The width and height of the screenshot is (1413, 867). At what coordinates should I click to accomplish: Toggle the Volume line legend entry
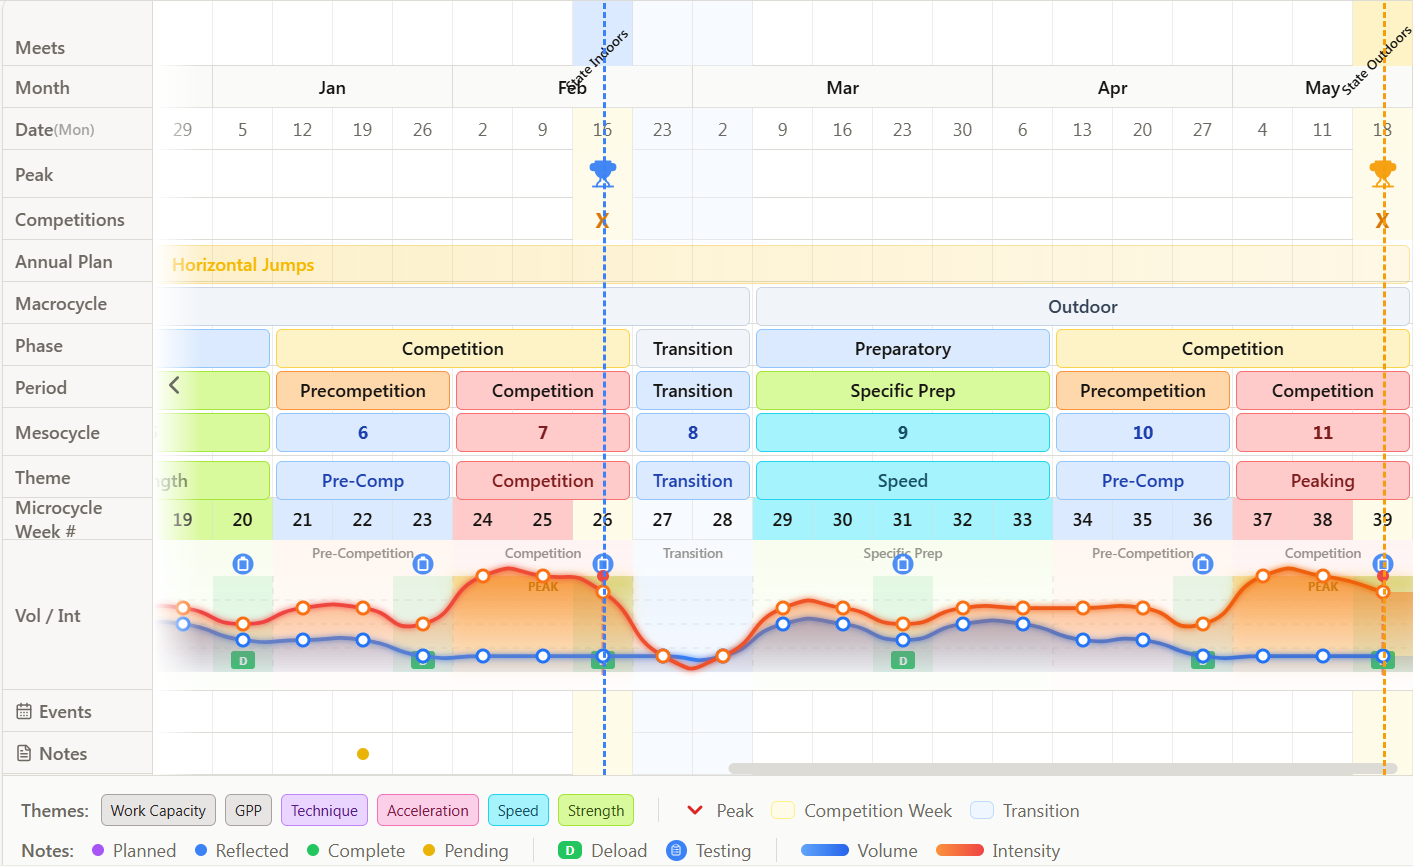pos(859,851)
